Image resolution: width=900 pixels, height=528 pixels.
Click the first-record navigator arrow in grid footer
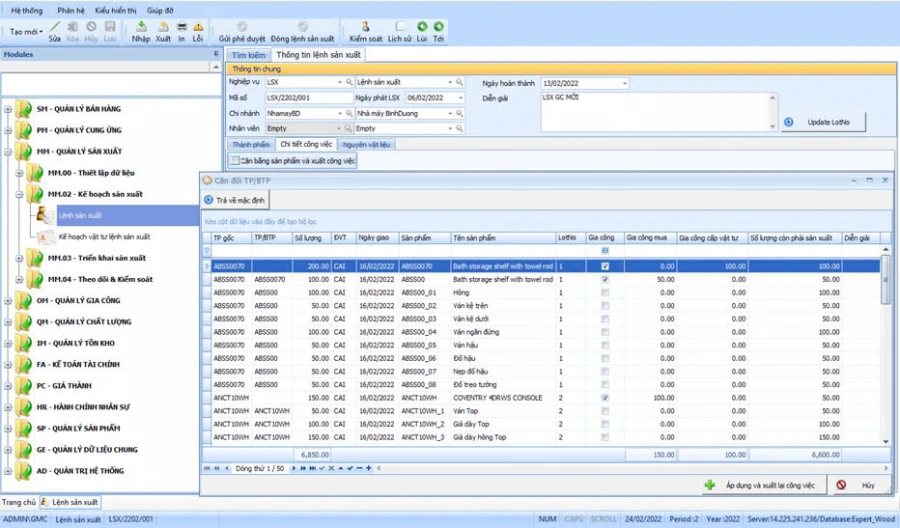tap(207, 468)
